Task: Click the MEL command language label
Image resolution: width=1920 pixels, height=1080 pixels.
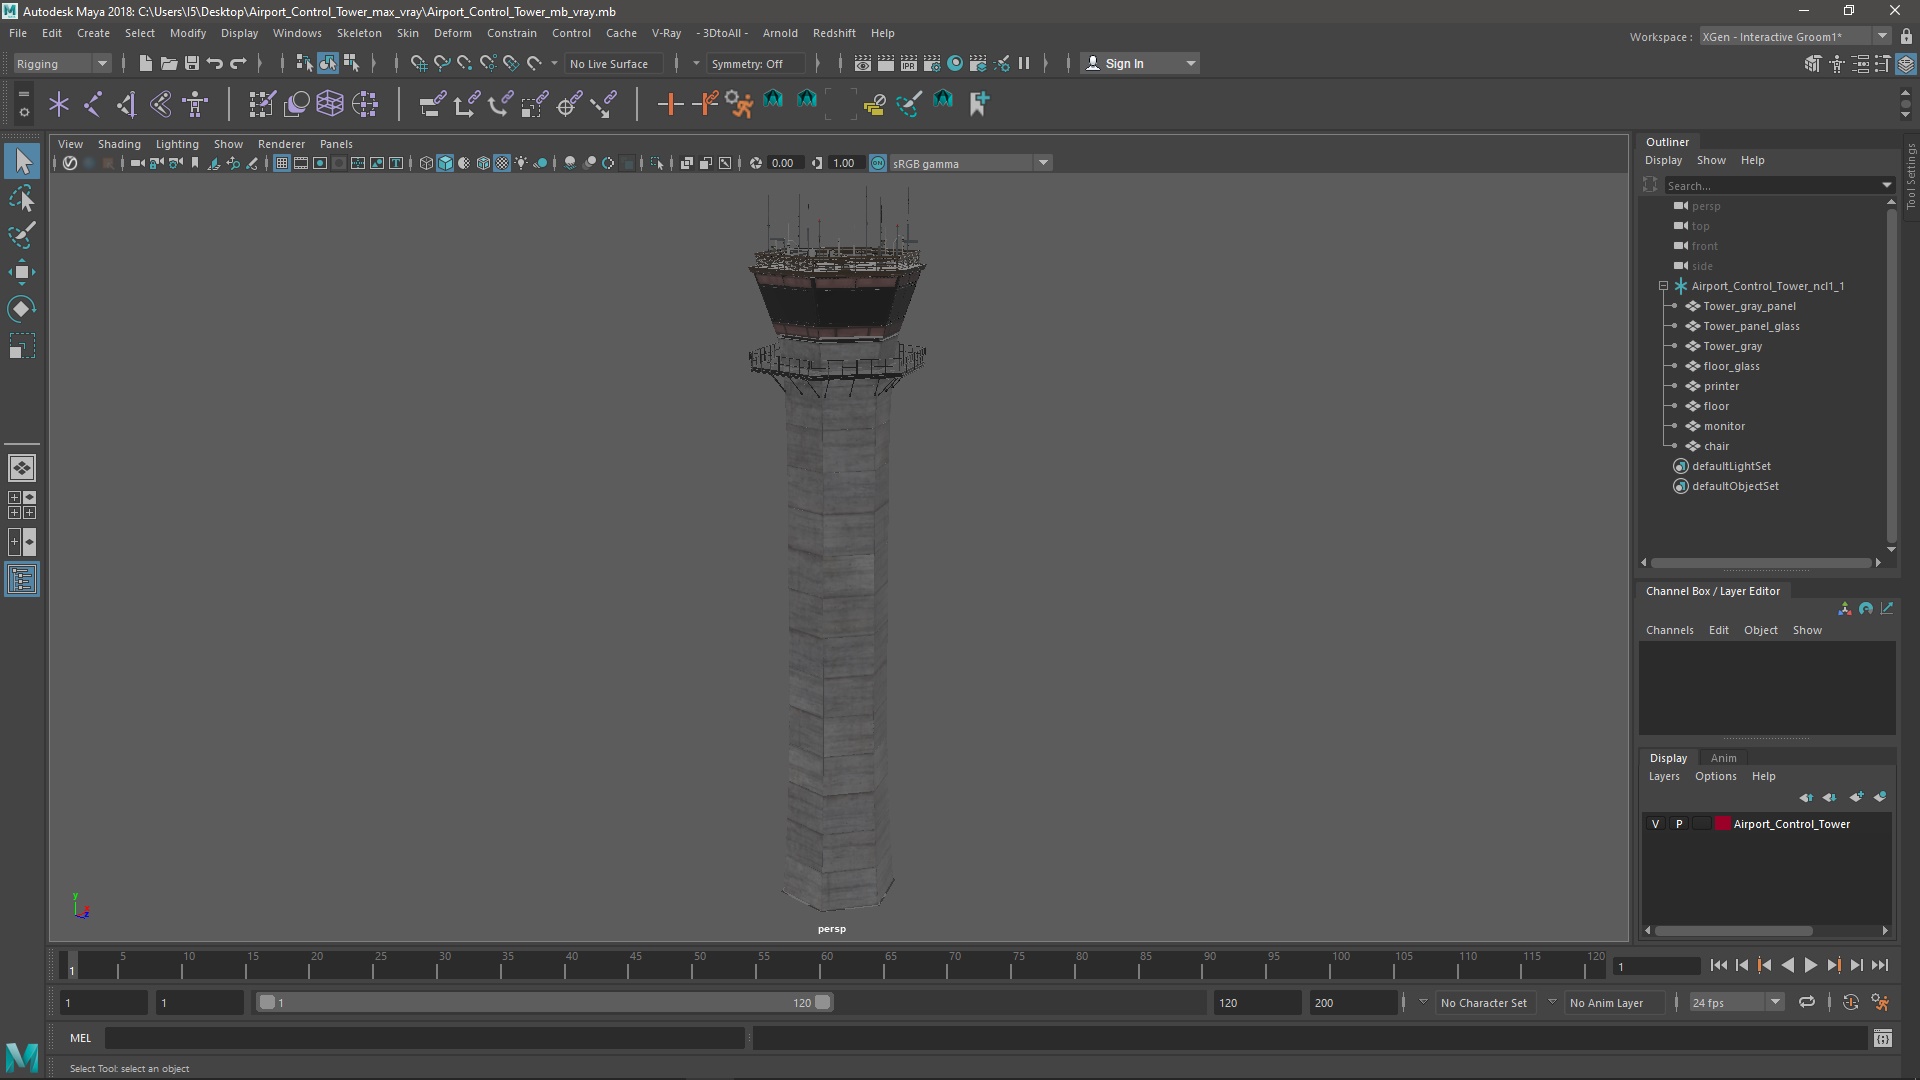Action: [x=80, y=1038]
